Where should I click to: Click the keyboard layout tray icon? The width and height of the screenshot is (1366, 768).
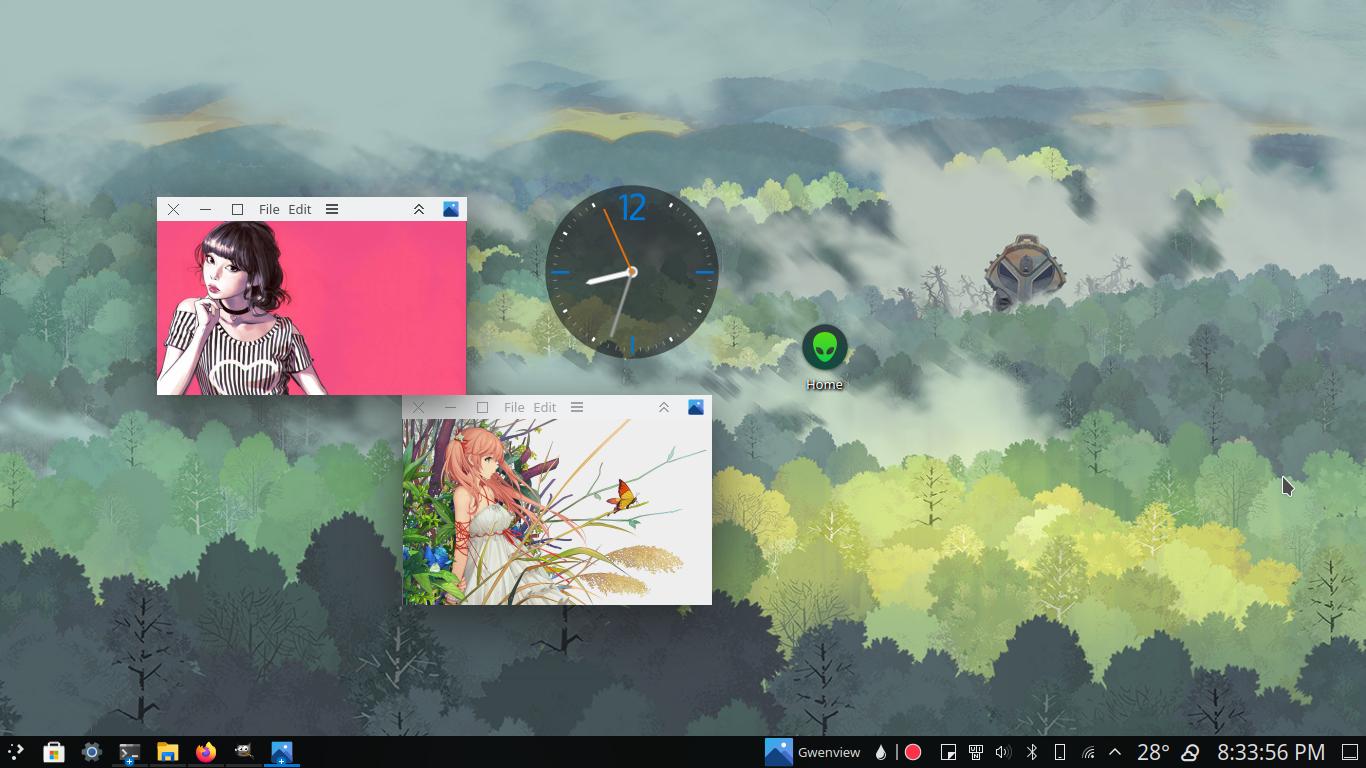tap(976, 752)
